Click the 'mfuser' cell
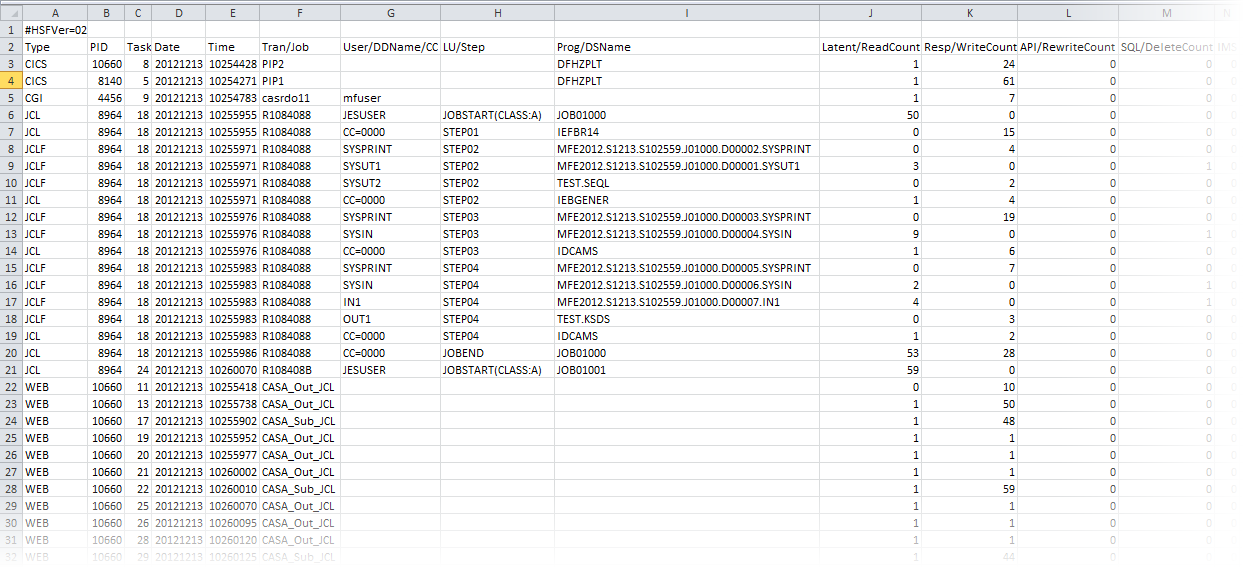 click(x=362, y=98)
